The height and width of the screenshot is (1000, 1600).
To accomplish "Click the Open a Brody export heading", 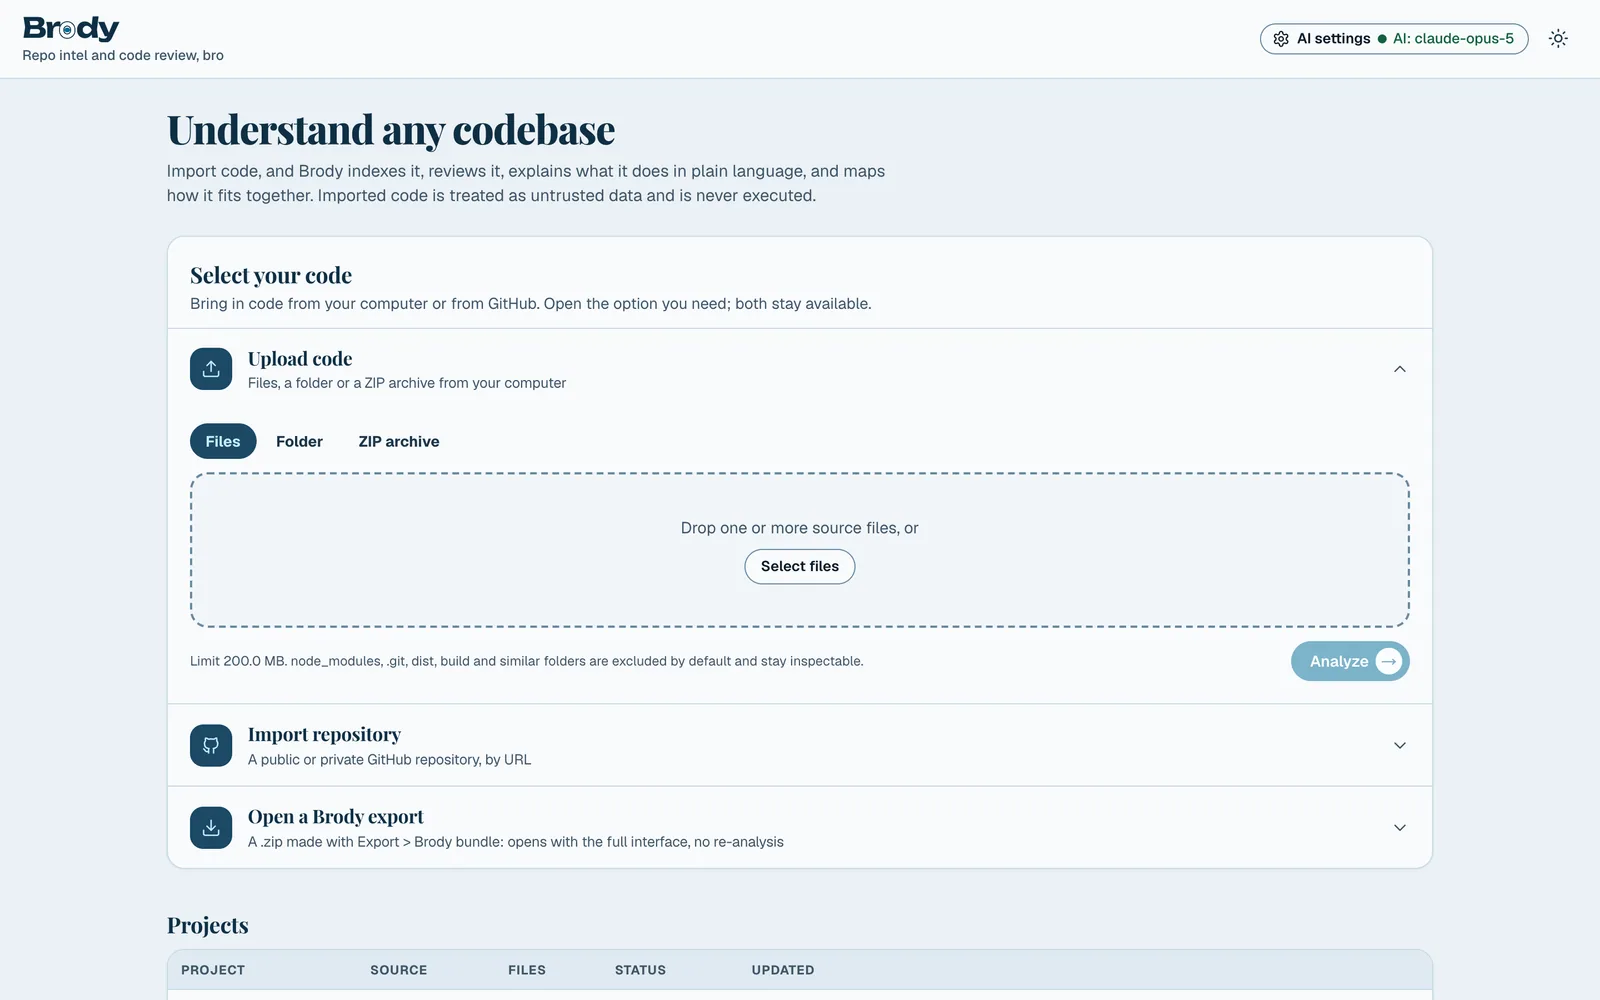I will pyautogui.click(x=336, y=817).
